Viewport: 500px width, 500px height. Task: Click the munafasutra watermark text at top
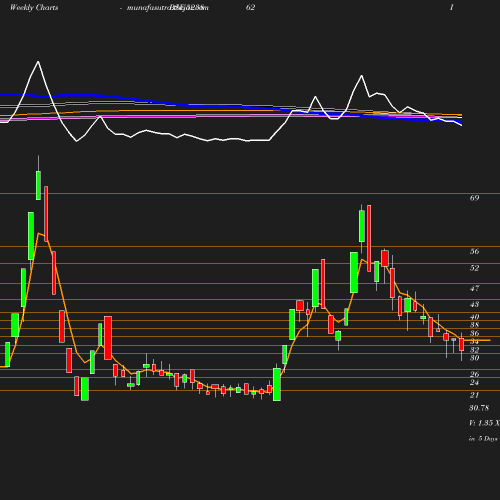click(168, 8)
